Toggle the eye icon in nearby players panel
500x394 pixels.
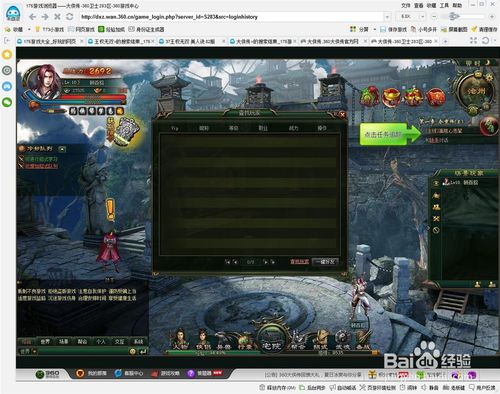coord(436,183)
